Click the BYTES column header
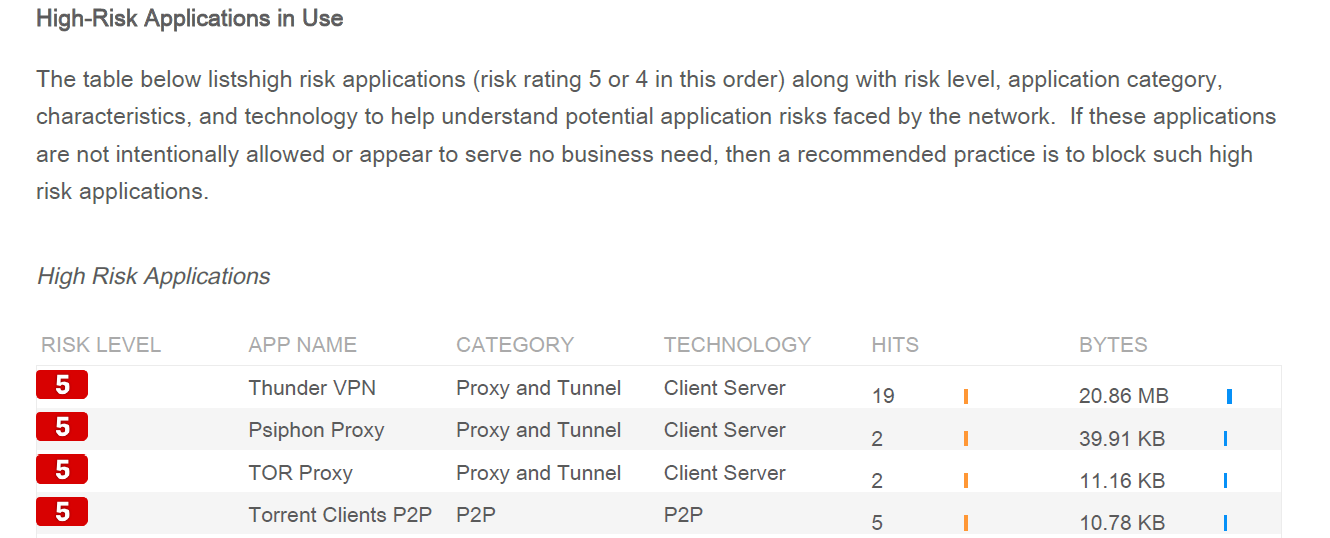 click(1113, 345)
